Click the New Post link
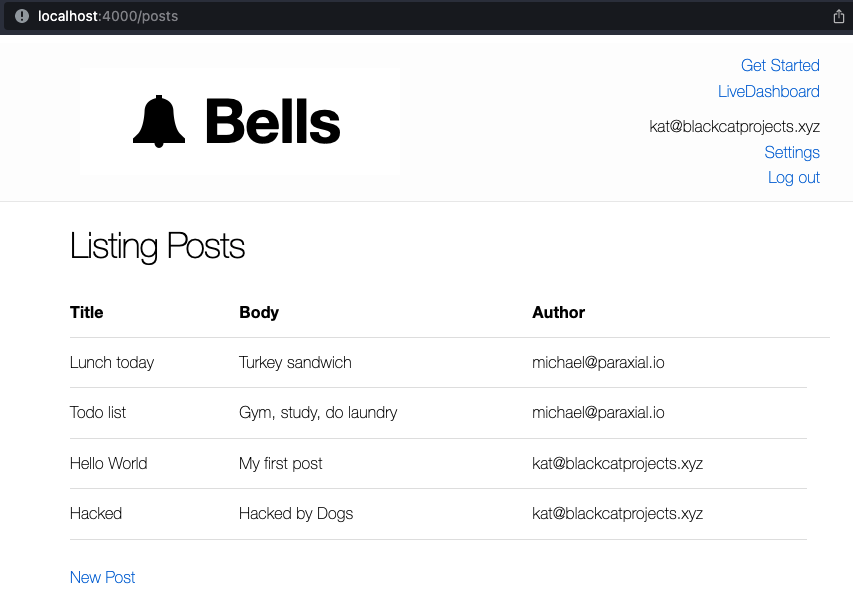Viewport: 853px width, 615px height. pyautogui.click(x=102, y=577)
